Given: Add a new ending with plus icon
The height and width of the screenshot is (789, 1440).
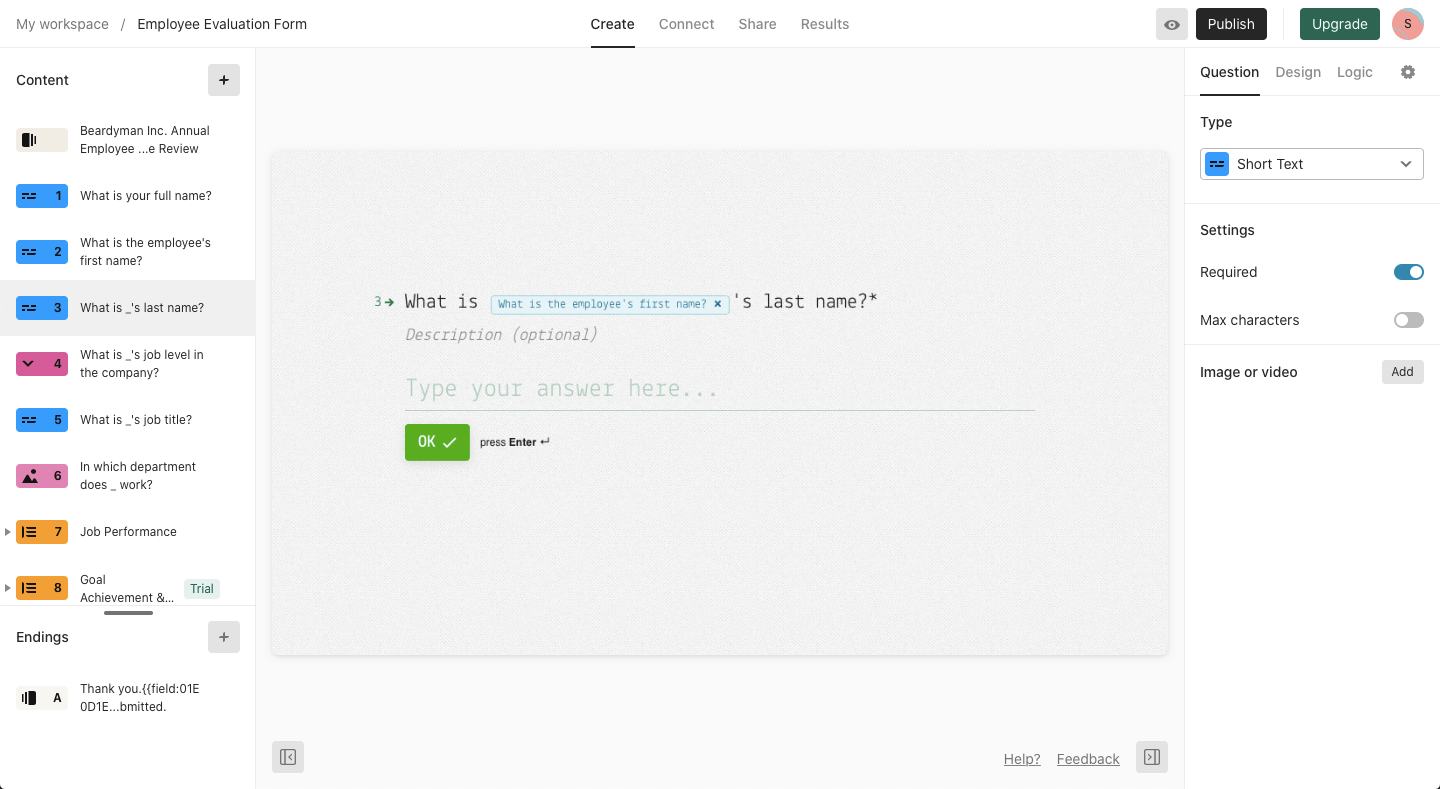Looking at the screenshot, I should [x=224, y=637].
